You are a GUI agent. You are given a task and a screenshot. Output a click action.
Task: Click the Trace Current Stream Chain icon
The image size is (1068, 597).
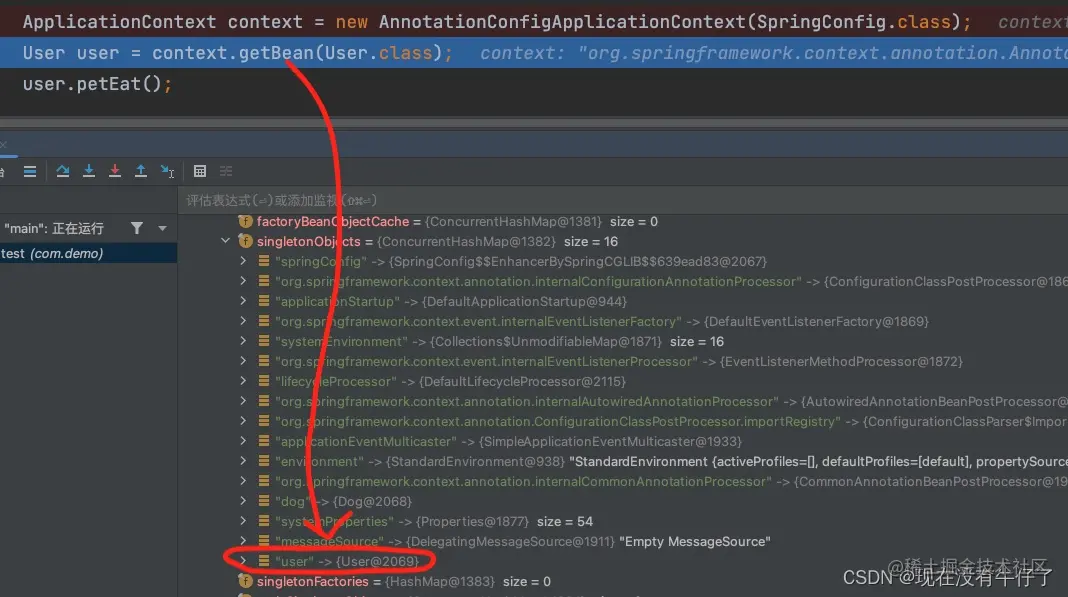[x=225, y=171]
